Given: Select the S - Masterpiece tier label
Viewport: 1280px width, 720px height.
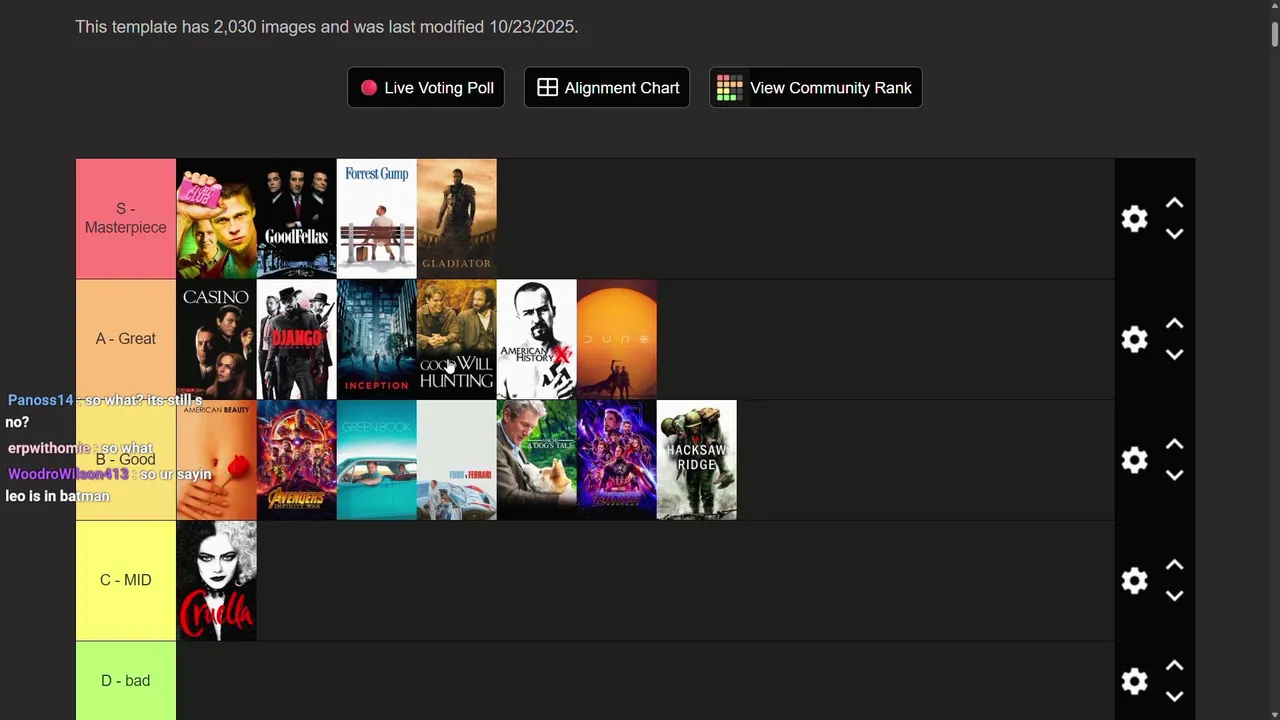Looking at the screenshot, I should click(x=126, y=218).
